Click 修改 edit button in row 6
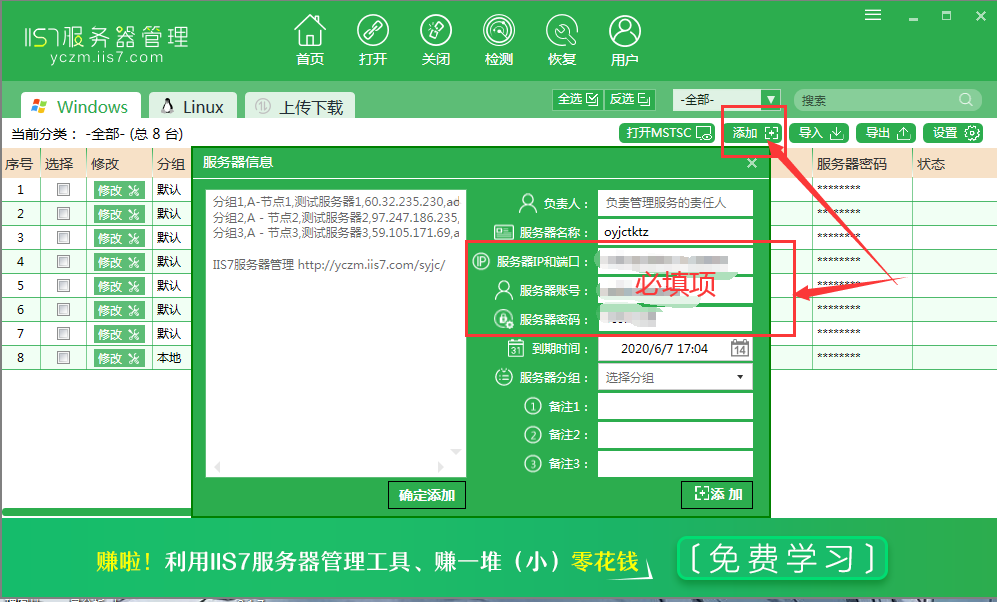997x602 pixels. tap(119, 310)
